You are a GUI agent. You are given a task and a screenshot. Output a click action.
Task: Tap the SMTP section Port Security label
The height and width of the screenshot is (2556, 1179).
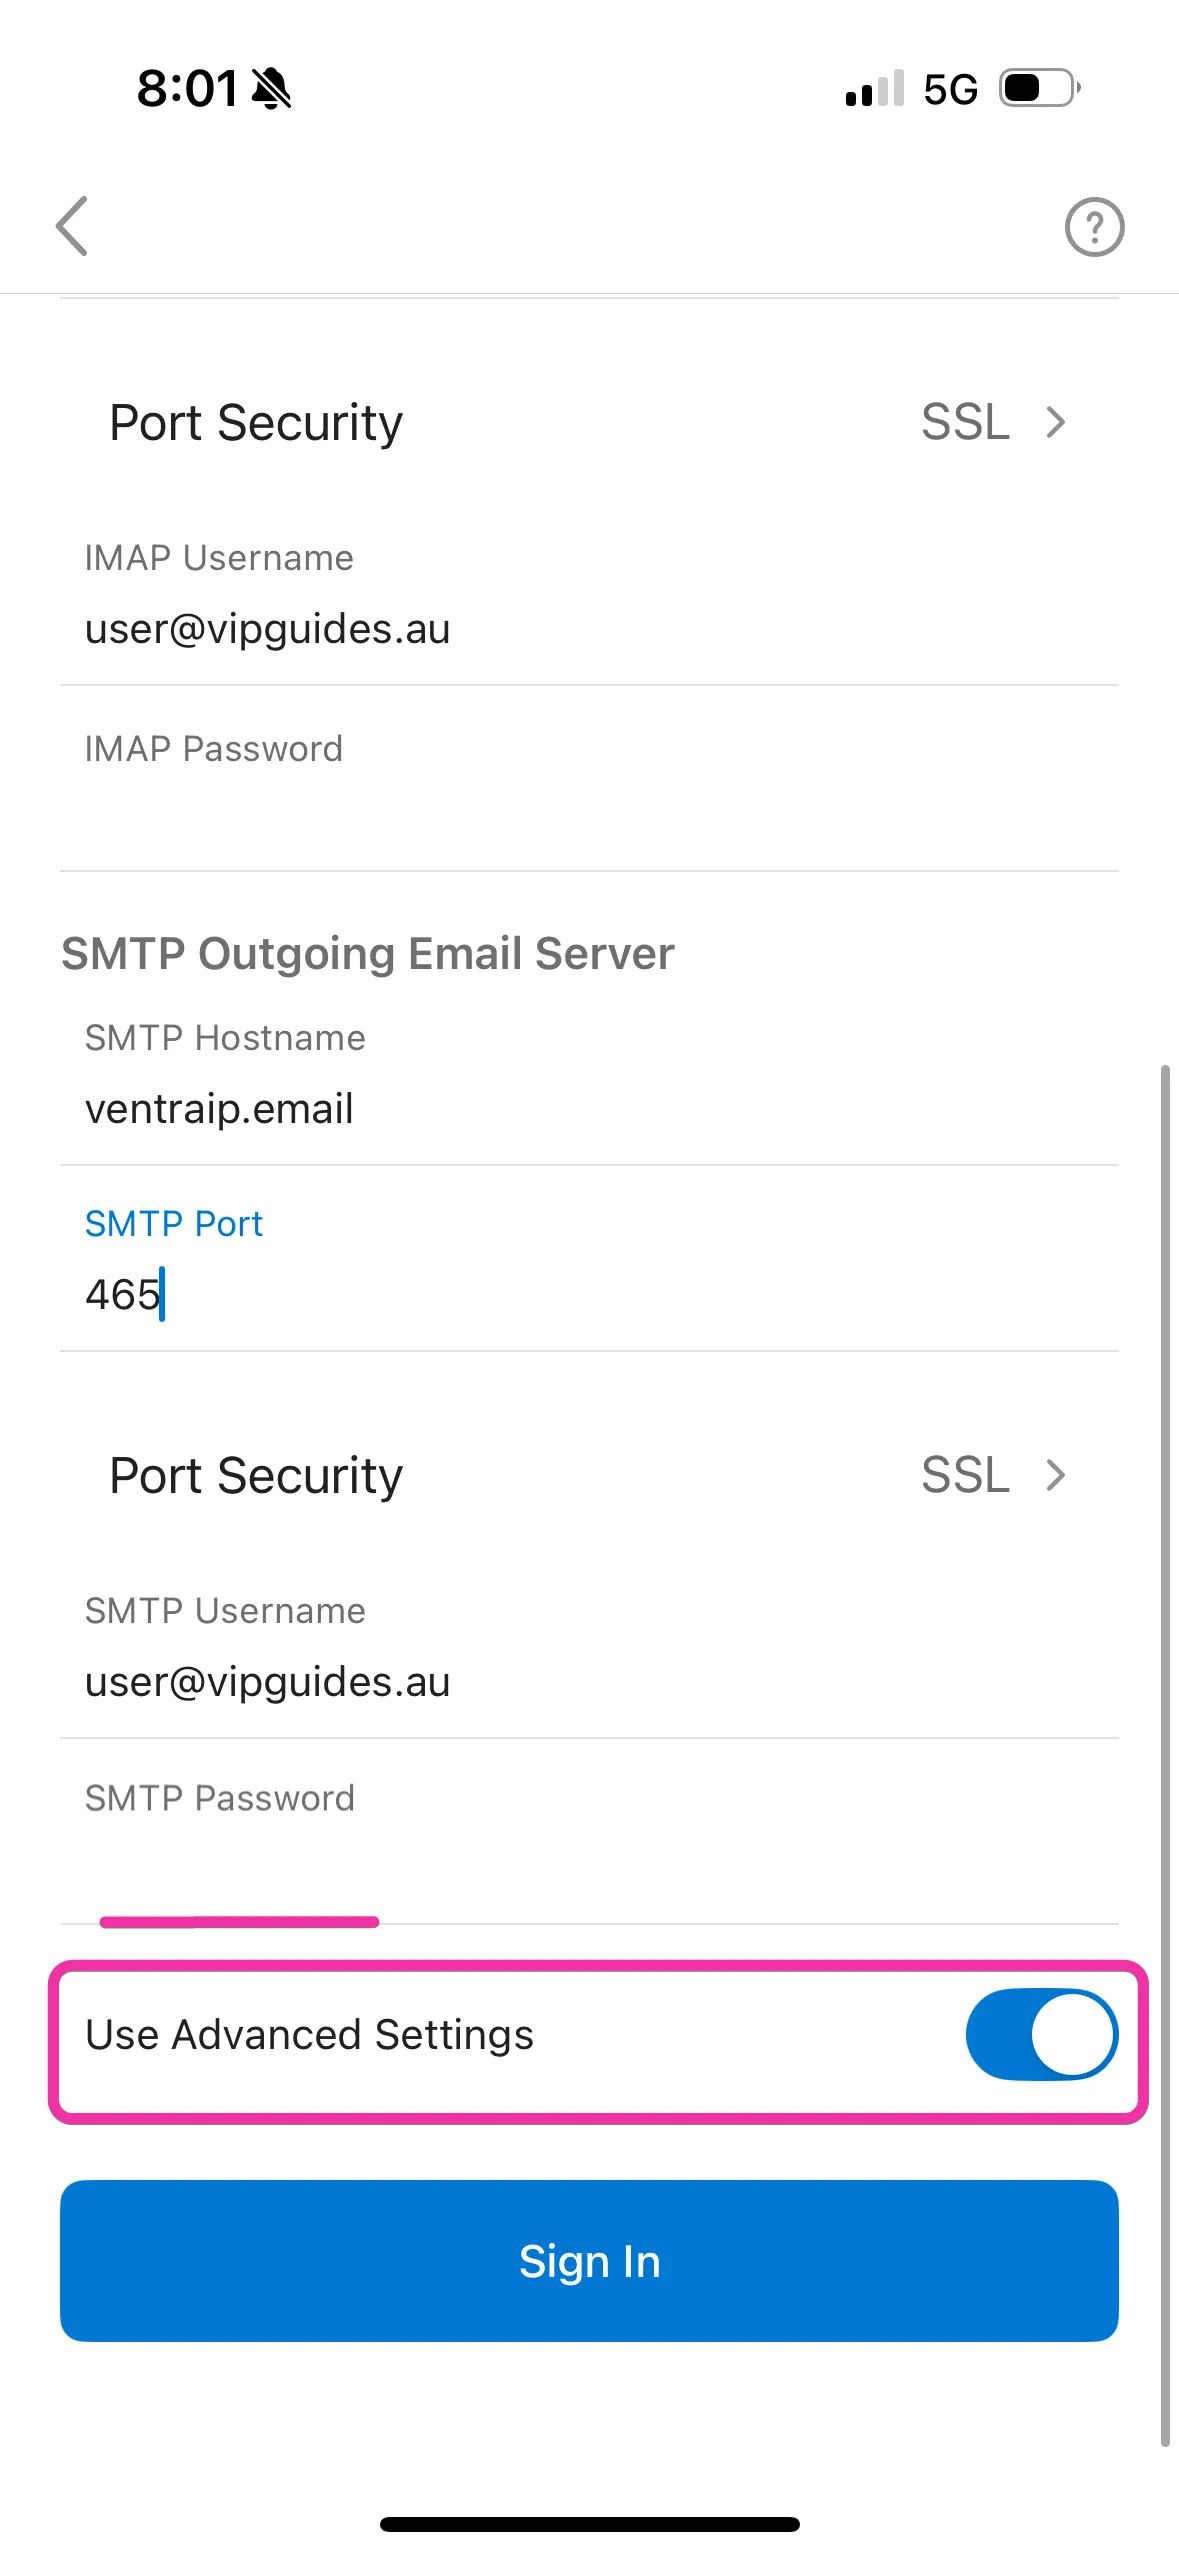pyautogui.click(x=256, y=1475)
